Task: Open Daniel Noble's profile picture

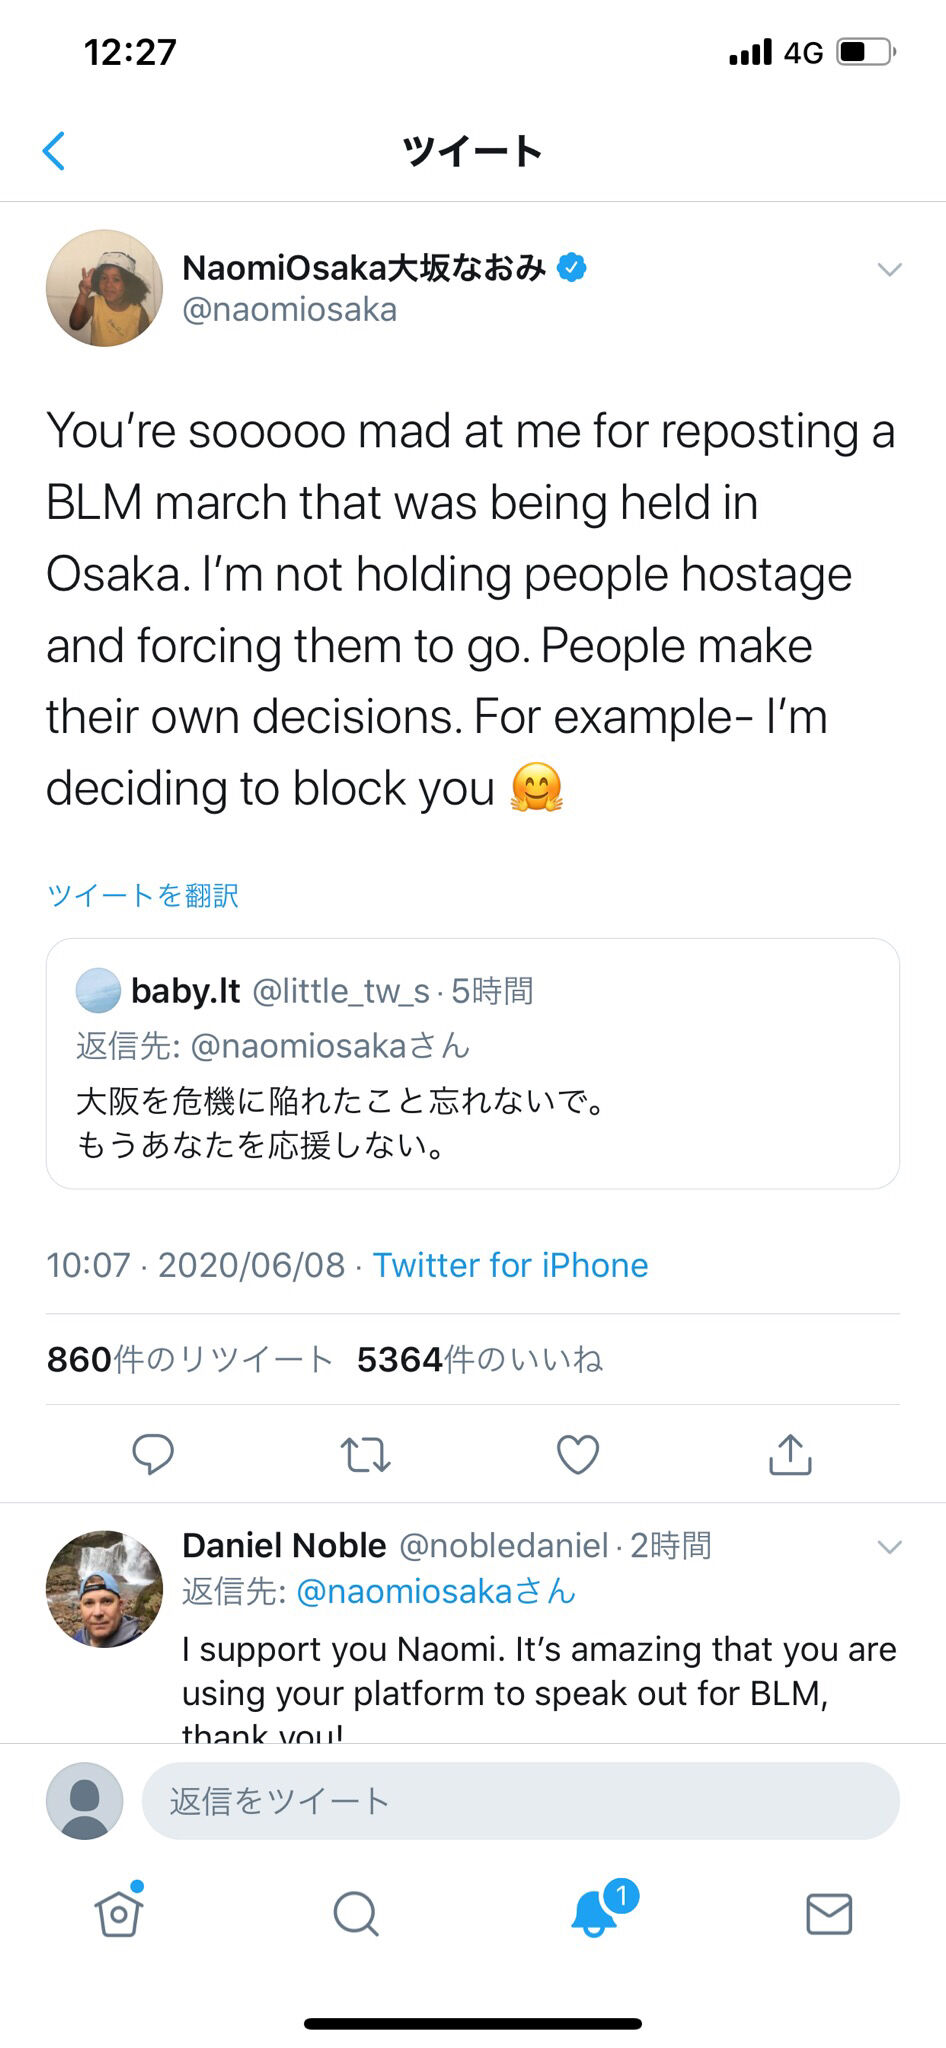Action: pyautogui.click(x=105, y=1589)
